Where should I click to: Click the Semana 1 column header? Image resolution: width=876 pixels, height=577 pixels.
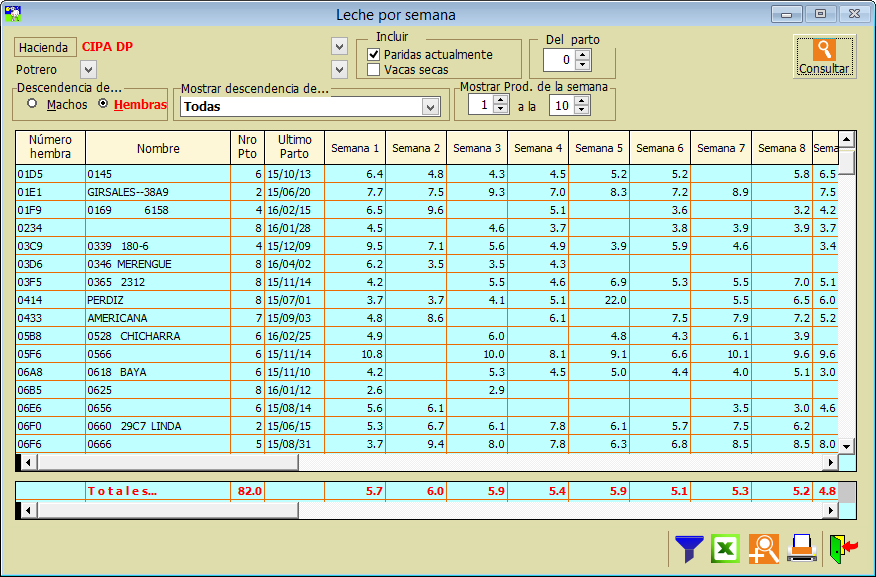pyautogui.click(x=355, y=148)
